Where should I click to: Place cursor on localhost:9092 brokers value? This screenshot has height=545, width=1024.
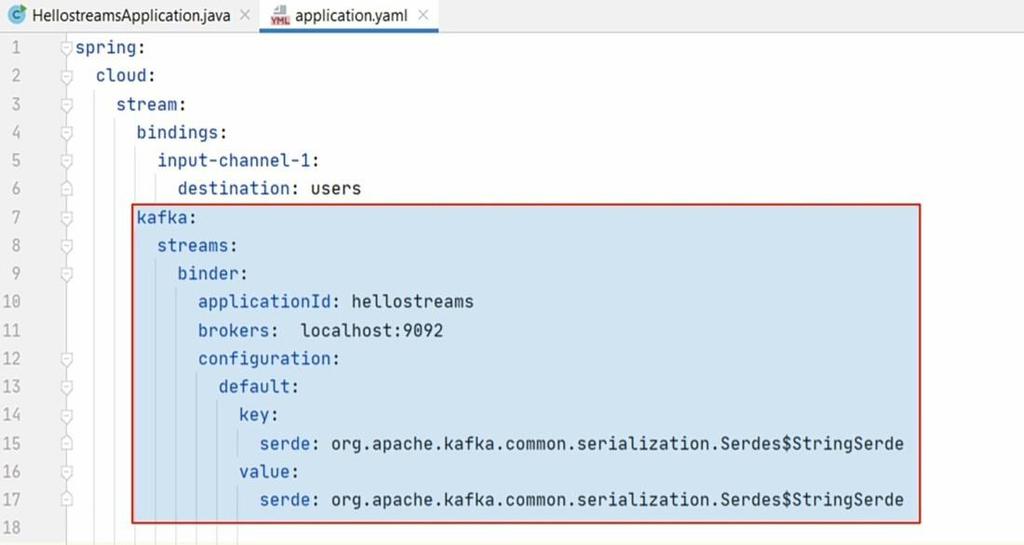372,330
